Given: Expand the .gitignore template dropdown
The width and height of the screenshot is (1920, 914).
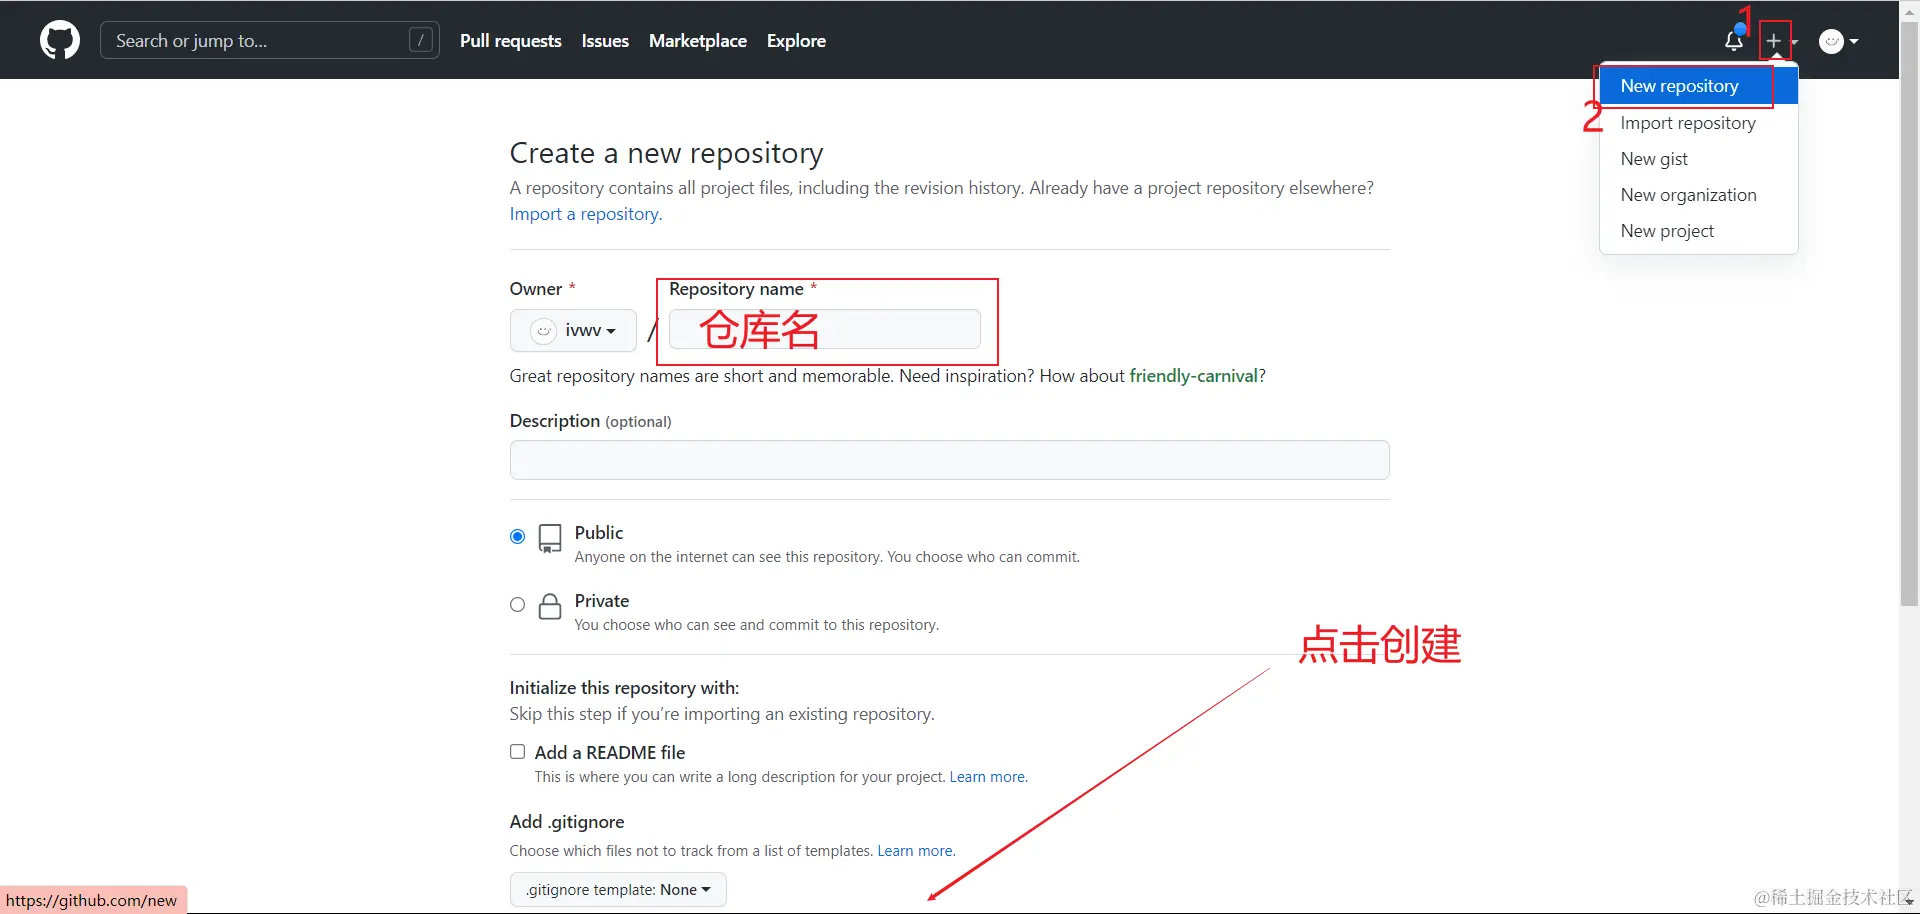Looking at the screenshot, I should tap(618, 890).
